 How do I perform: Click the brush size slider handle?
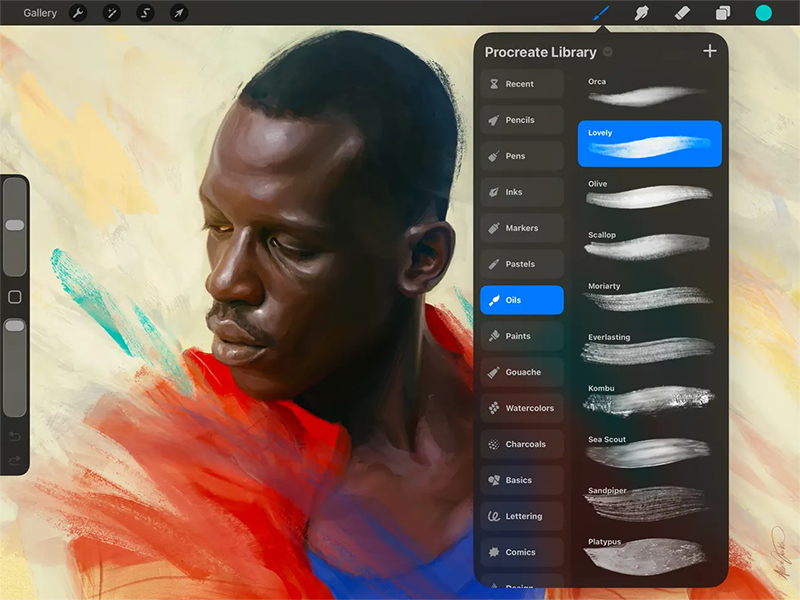14,225
